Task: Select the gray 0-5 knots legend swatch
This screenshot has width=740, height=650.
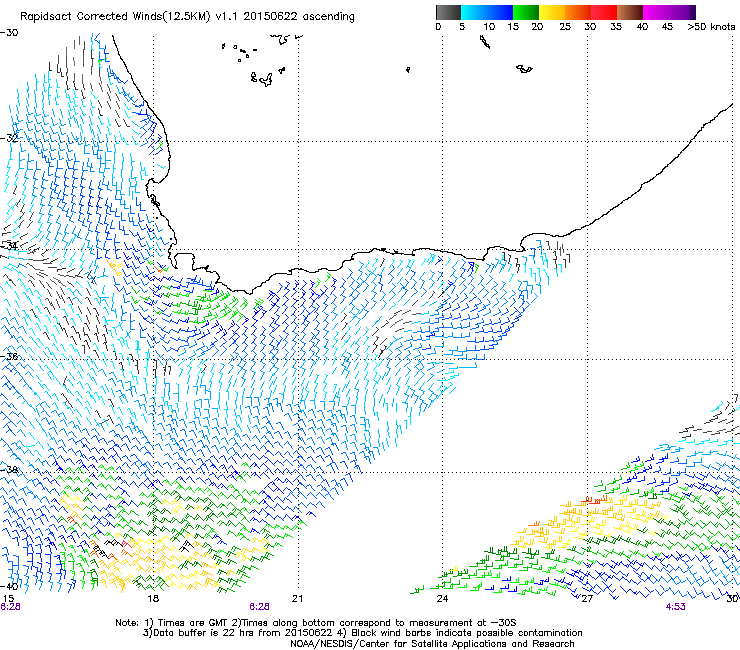Action: [x=448, y=12]
